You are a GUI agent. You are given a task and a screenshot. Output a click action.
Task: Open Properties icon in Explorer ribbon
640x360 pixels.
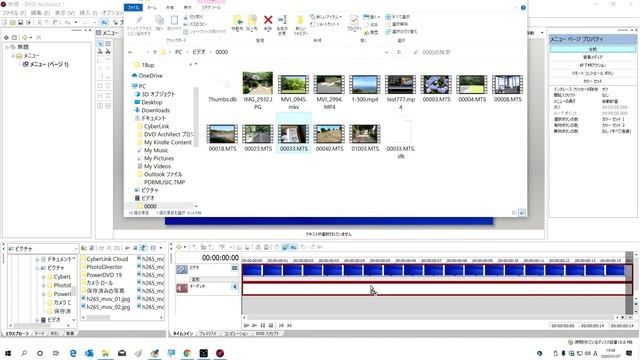(354, 20)
